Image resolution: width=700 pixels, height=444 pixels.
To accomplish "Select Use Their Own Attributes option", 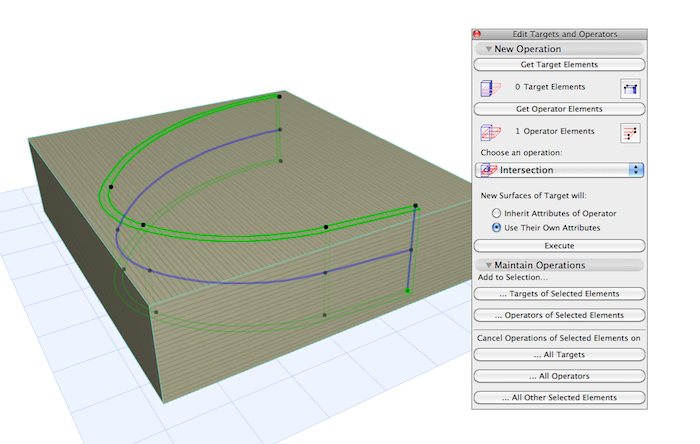I will [x=496, y=227].
